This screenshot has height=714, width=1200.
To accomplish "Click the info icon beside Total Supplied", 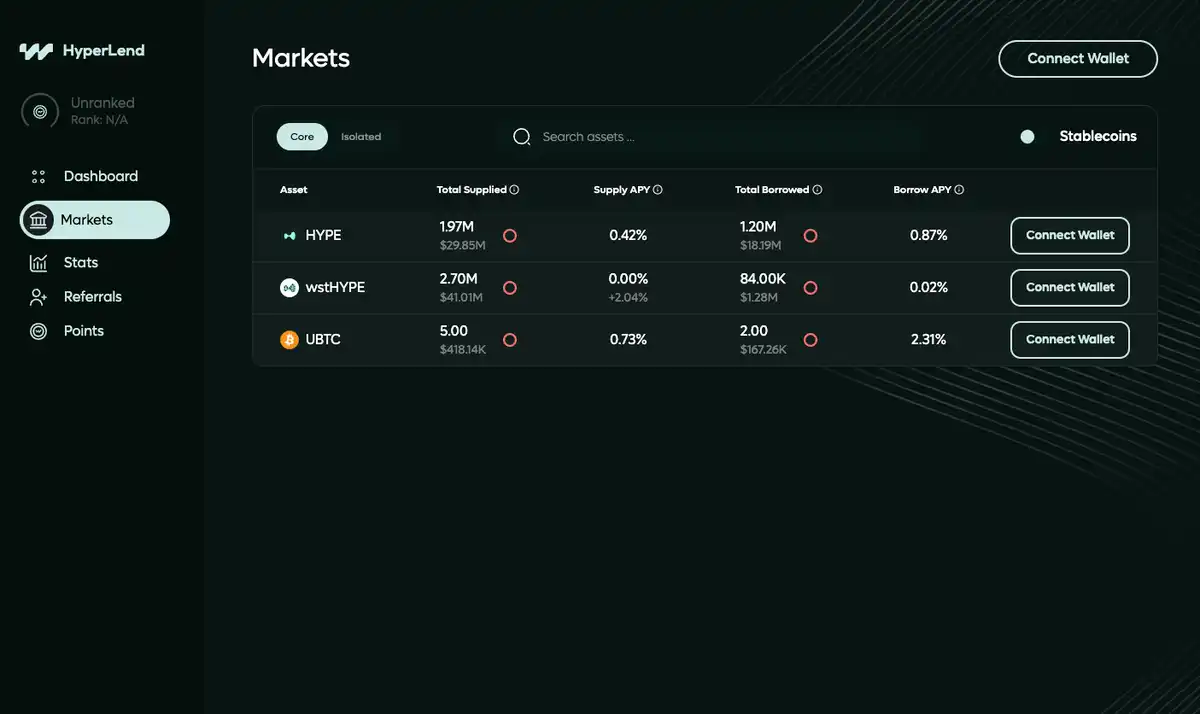I will 514,189.
